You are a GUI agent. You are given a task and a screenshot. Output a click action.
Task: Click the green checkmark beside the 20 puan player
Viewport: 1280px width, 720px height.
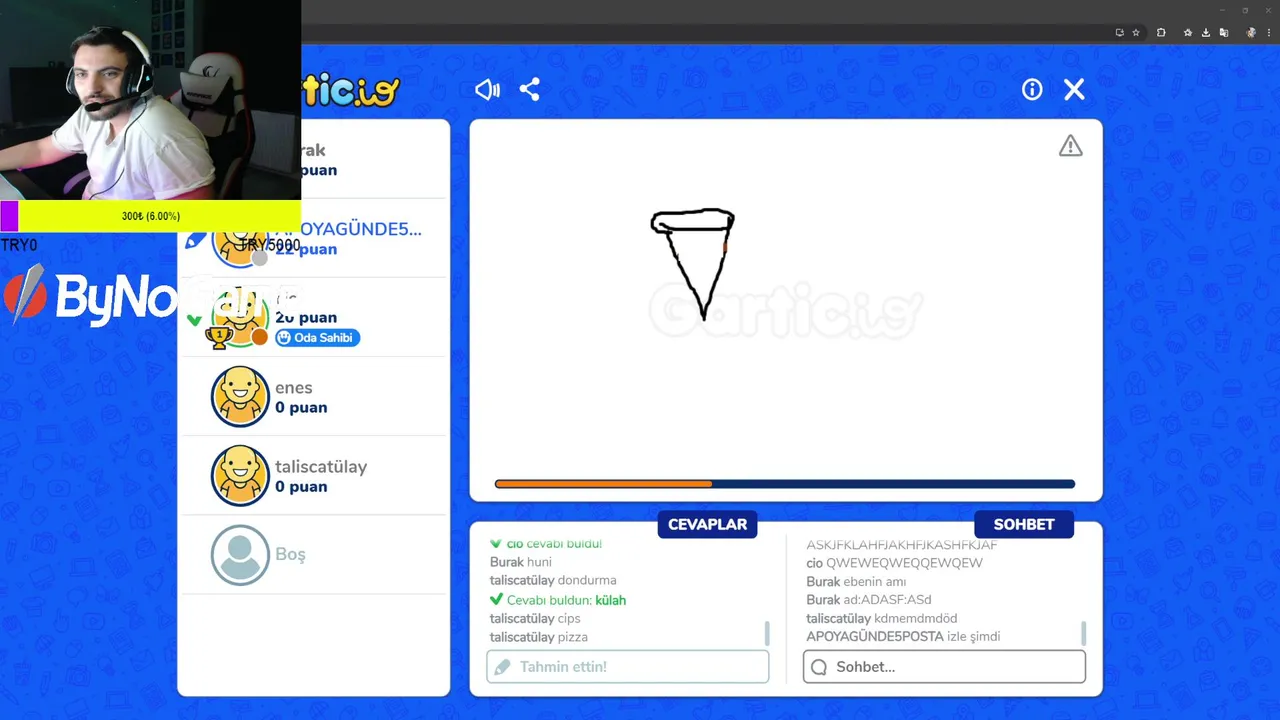(194, 320)
